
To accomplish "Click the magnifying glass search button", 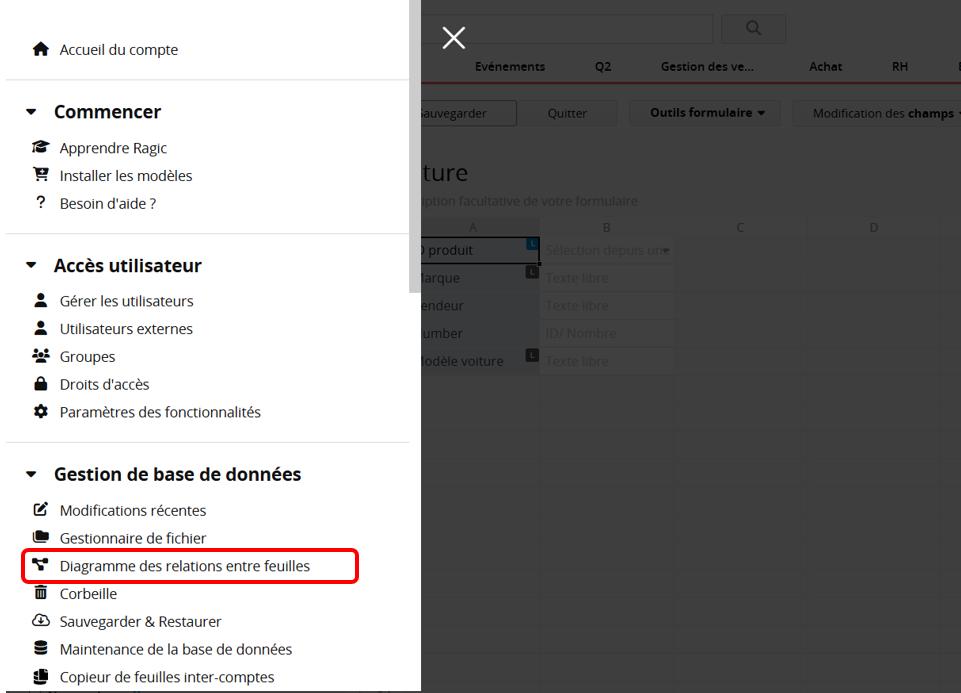I will [x=752, y=29].
